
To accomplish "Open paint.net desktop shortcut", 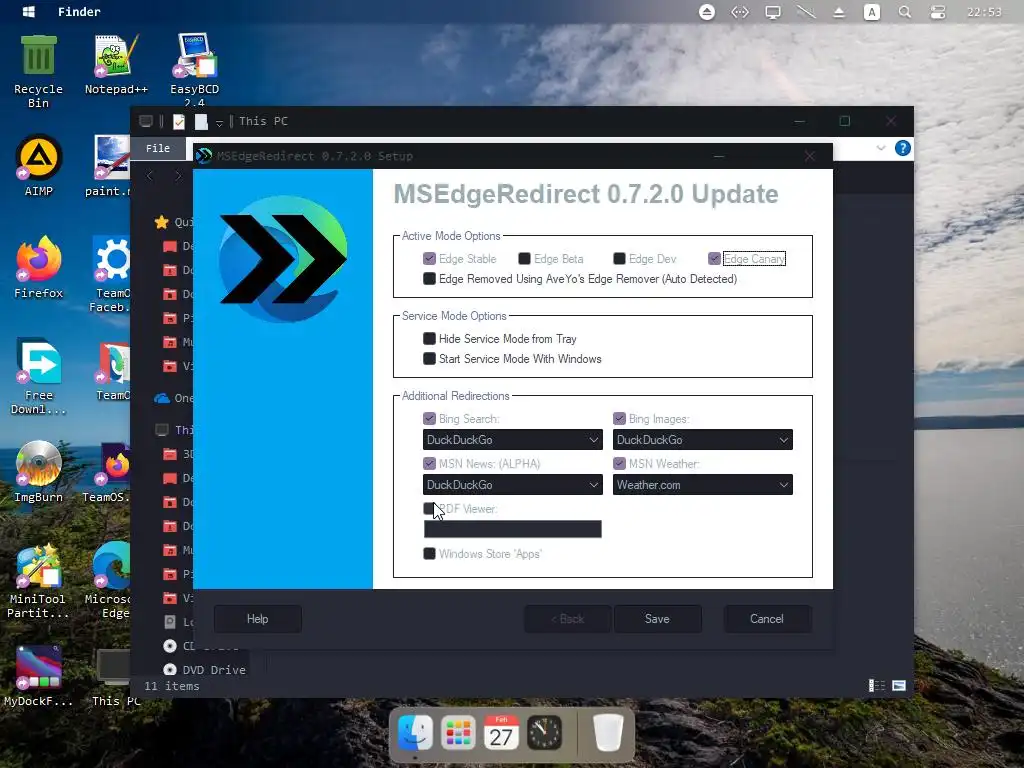I will click(111, 166).
